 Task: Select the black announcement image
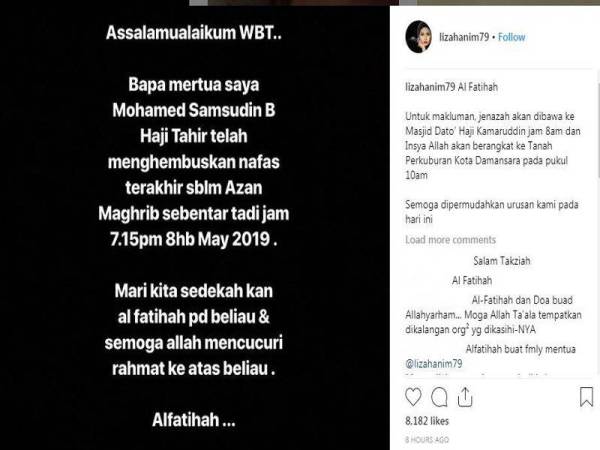[195, 228]
